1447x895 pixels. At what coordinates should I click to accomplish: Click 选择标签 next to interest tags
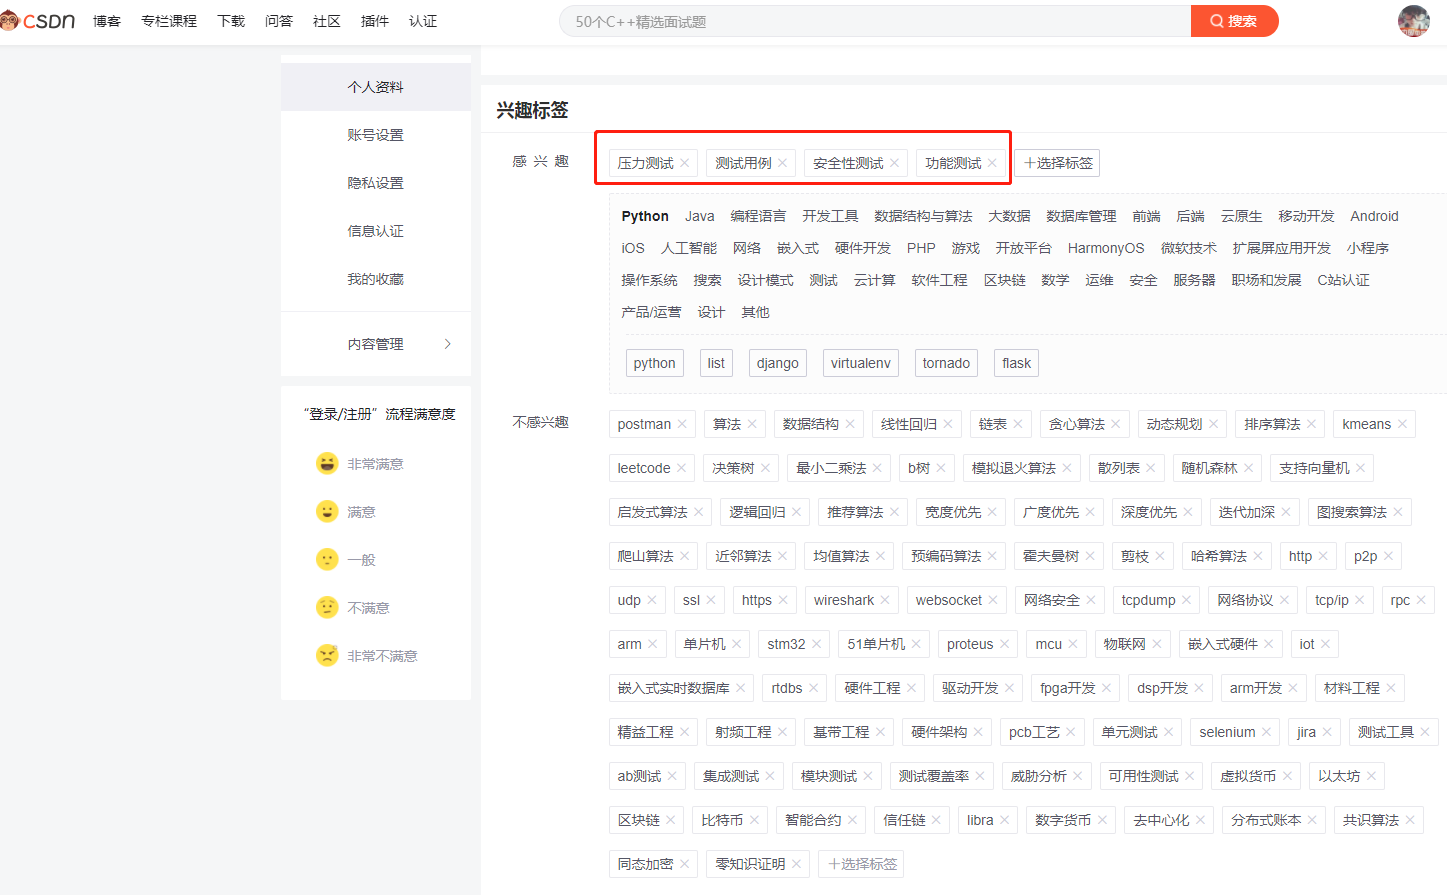coord(1058,163)
